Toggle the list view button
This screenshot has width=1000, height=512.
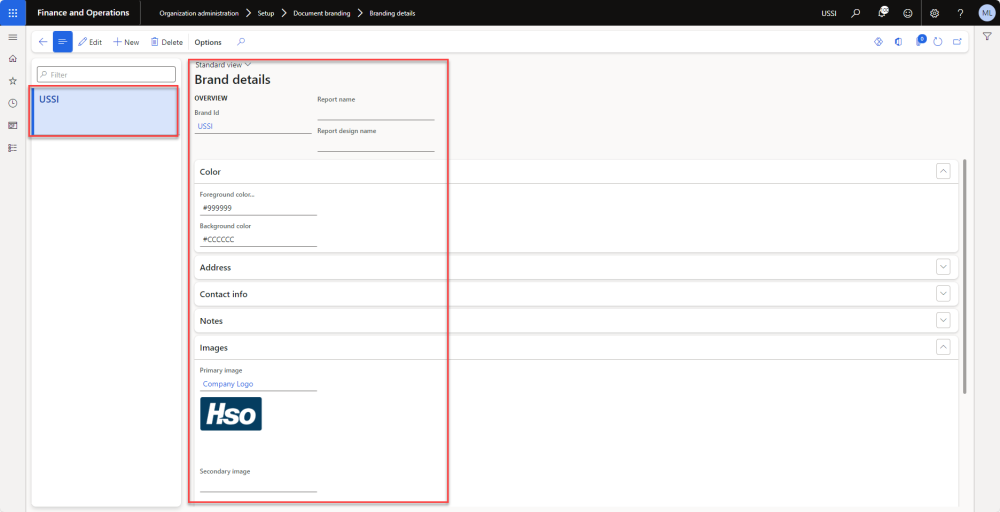(62, 42)
